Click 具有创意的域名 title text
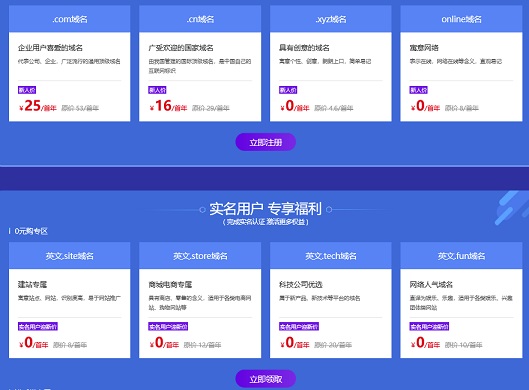 click(x=304, y=48)
